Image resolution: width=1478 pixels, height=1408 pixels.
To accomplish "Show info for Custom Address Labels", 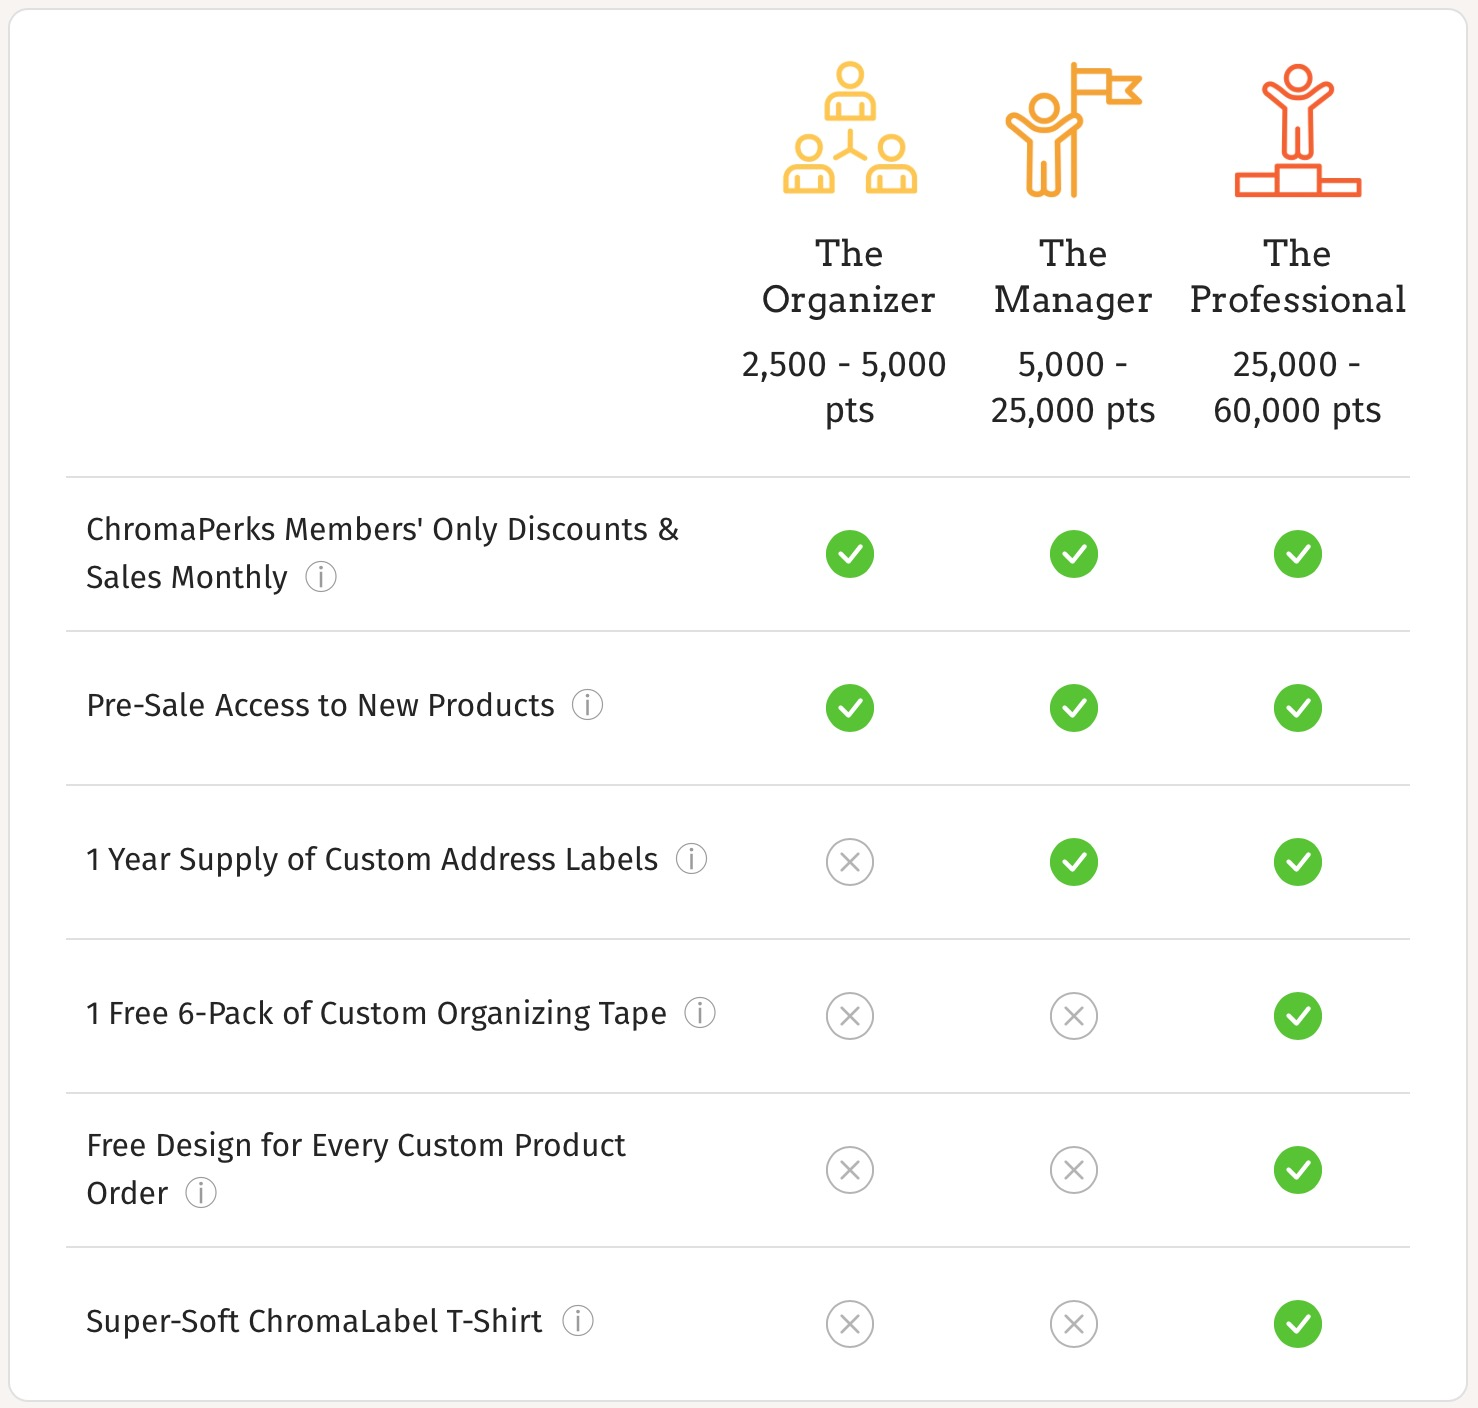I will tap(692, 859).
